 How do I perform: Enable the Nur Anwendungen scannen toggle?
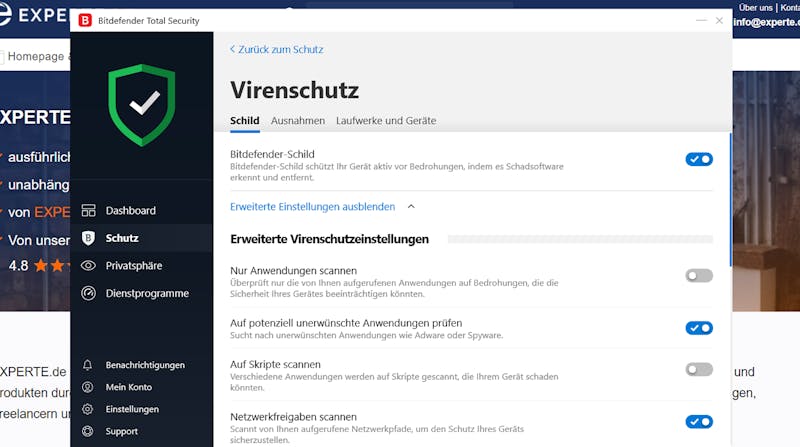pyautogui.click(x=699, y=276)
